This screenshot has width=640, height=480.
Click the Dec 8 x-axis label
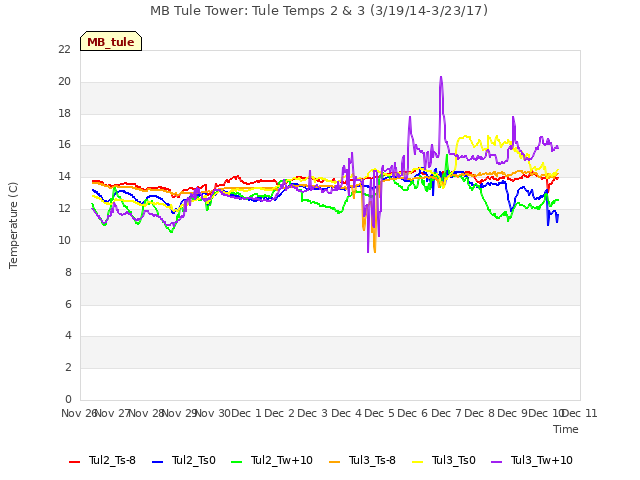[480, 413]
